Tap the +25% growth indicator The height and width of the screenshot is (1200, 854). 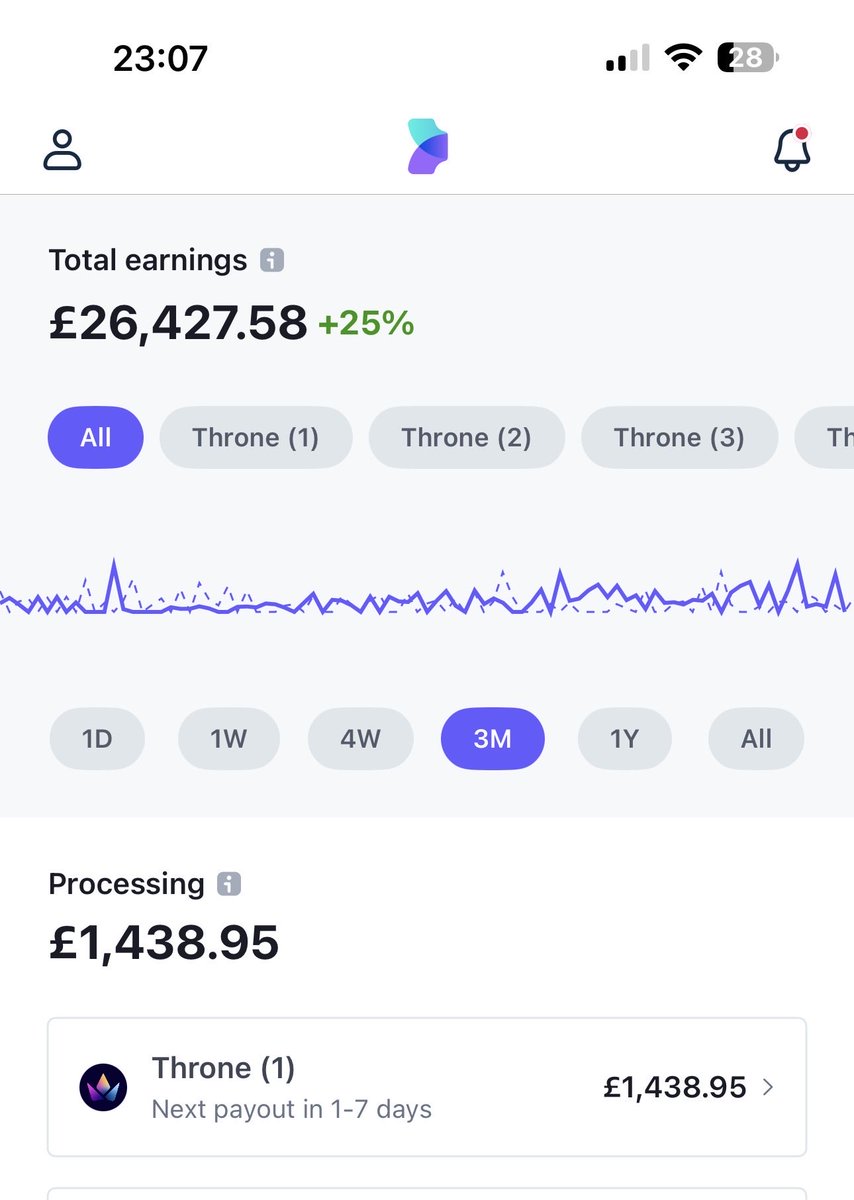366,324
